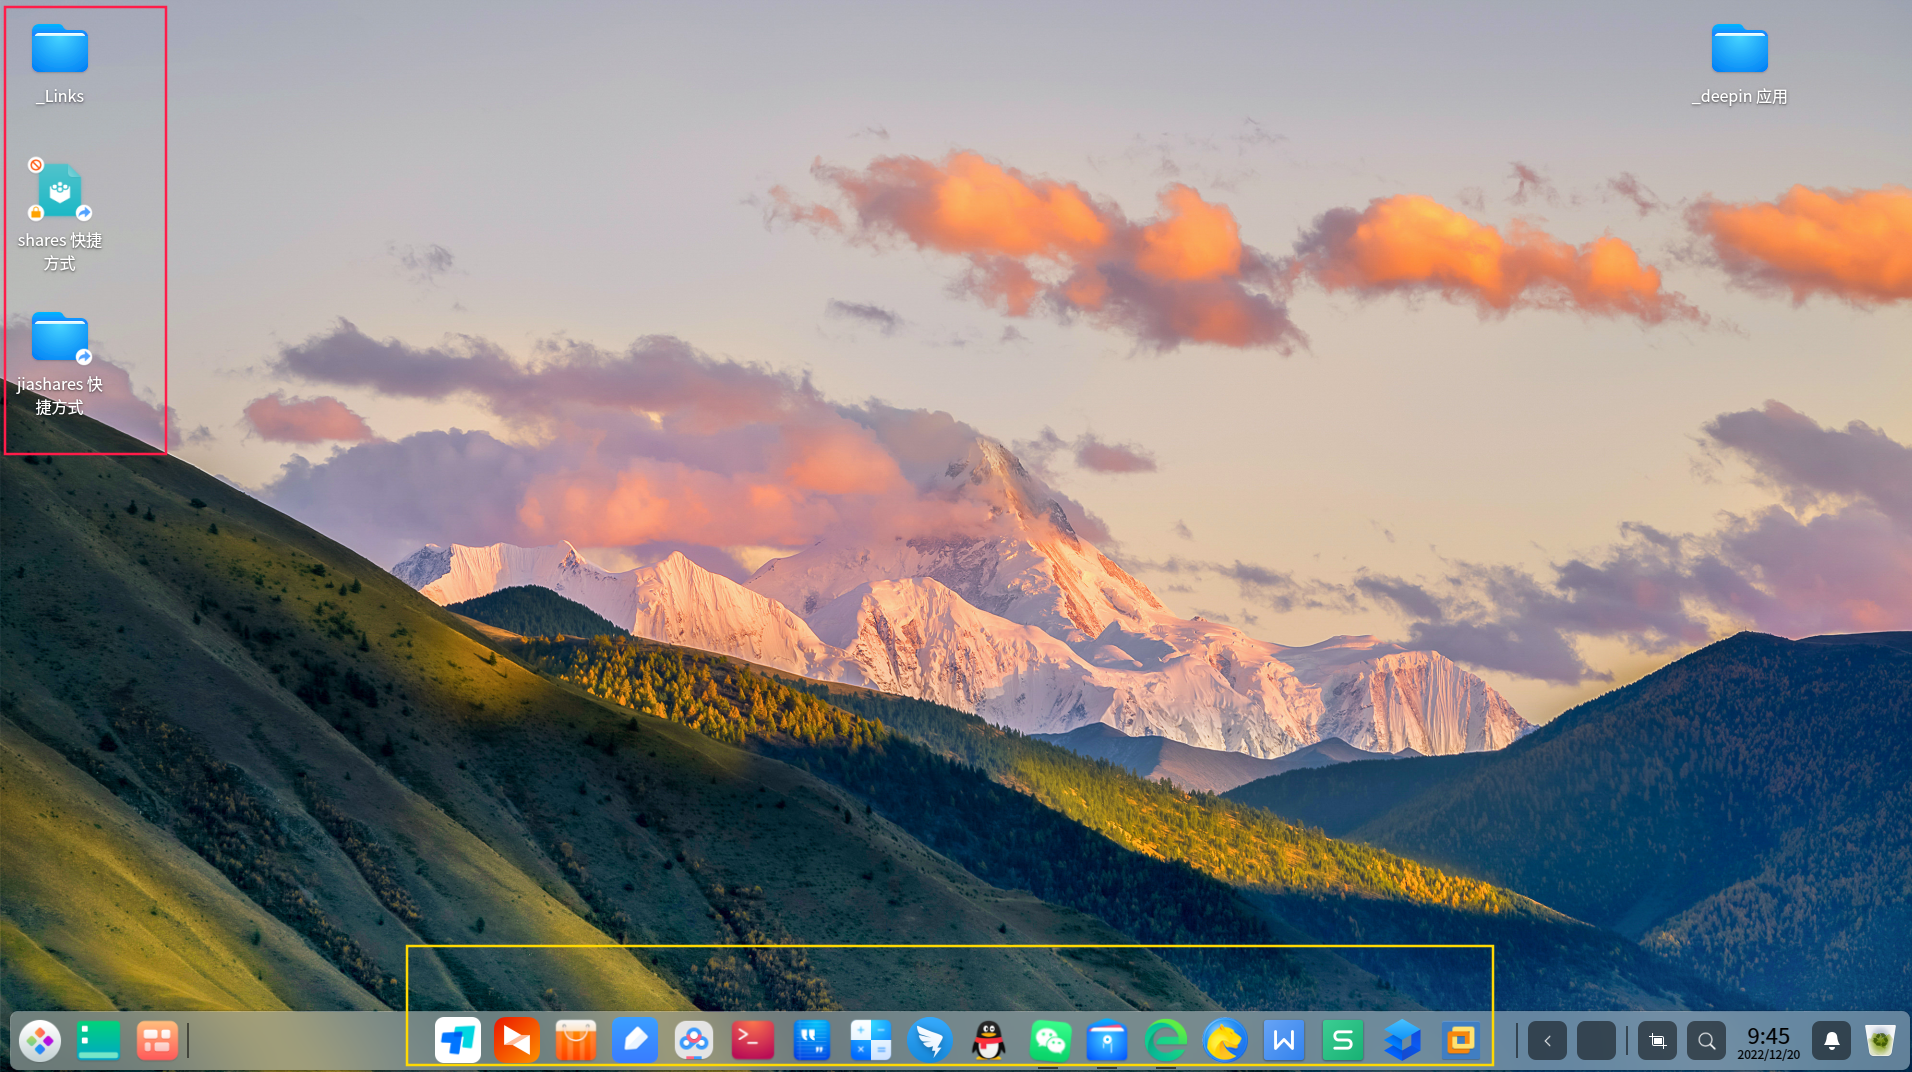Open the 9:45 clock and date
This screenshot has height=1072, width=1912.
pyautogui.click(x=1768, y=1042)
